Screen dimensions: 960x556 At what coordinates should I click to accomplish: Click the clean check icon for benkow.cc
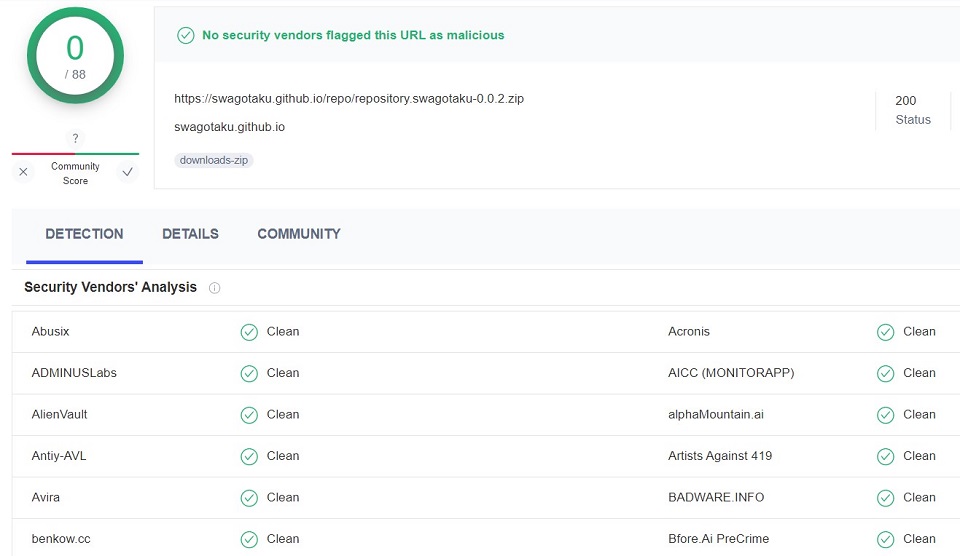coord(249,539)
